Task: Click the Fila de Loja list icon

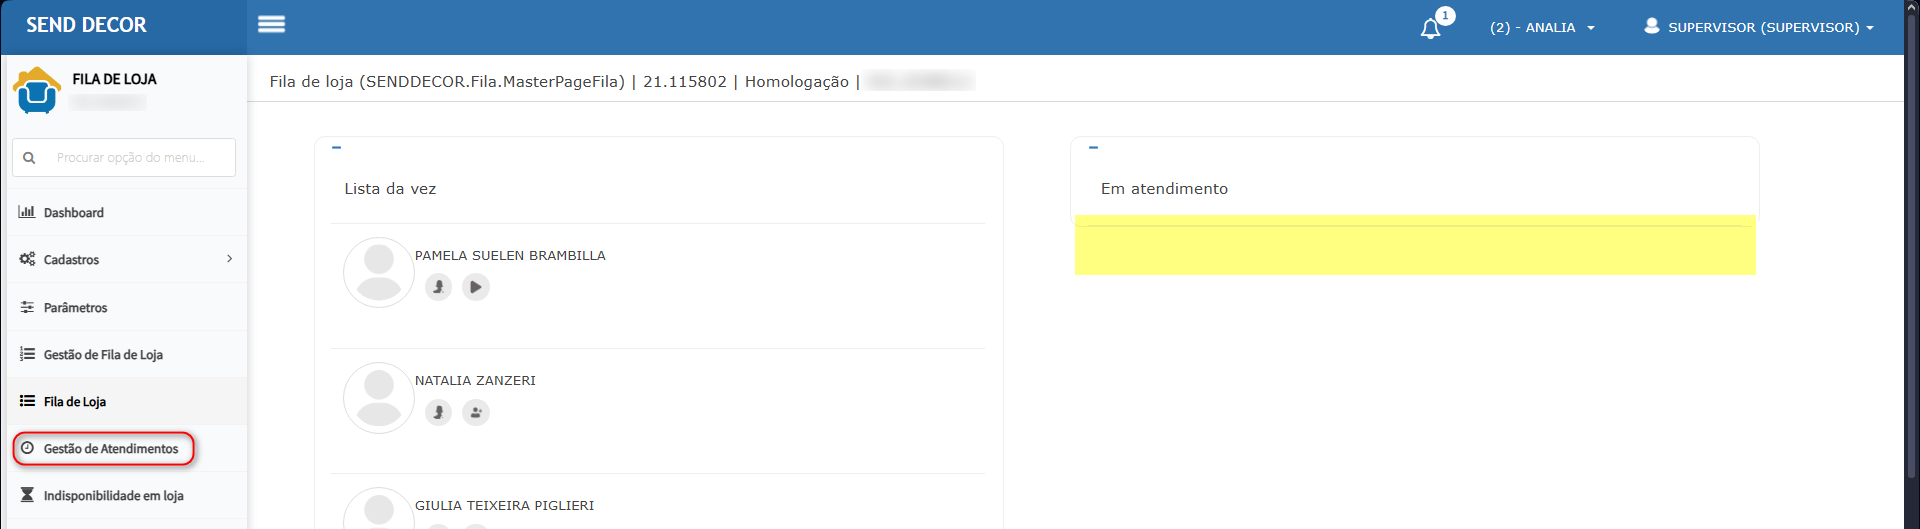Action: click(27, 401)
